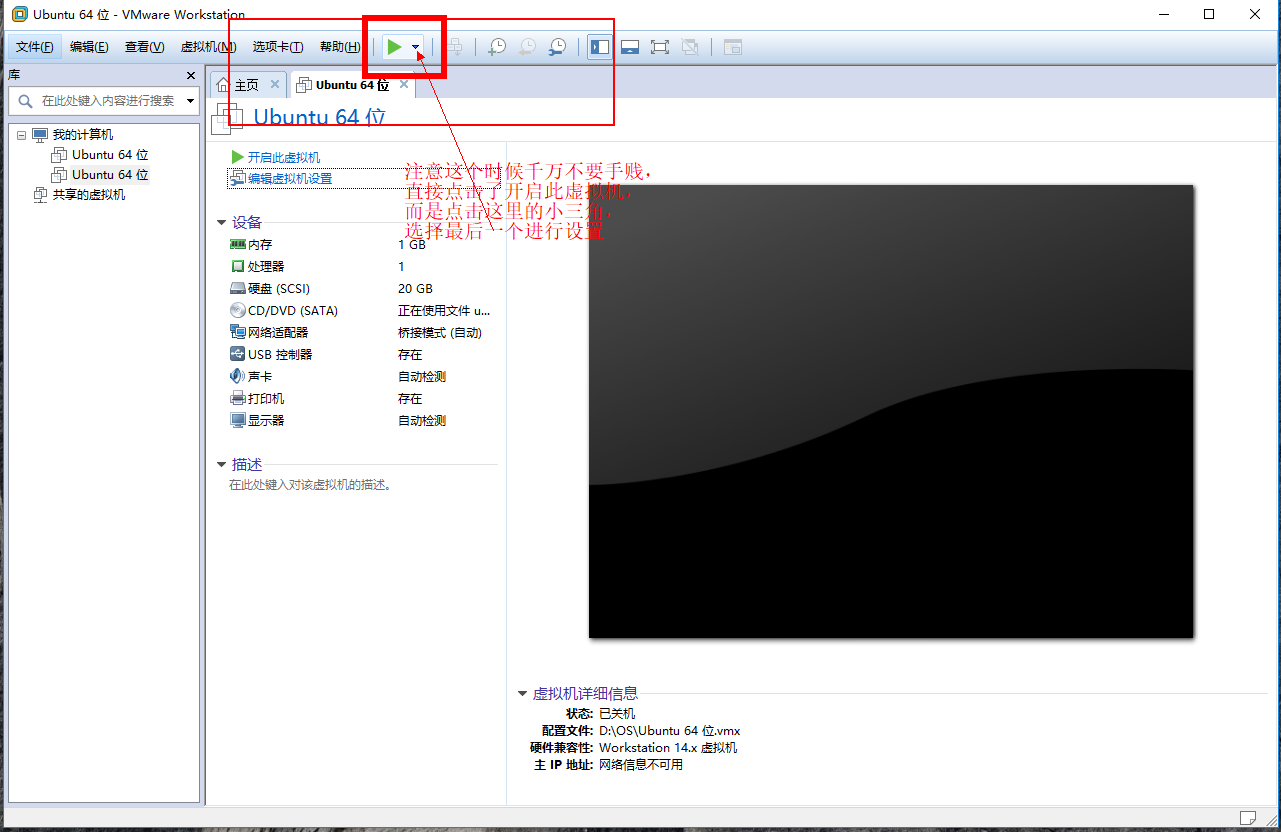The height and width of the screenshot is (832, 1281).
Task: Collapse the 设备 section
Action: click(x=221, y=223)
